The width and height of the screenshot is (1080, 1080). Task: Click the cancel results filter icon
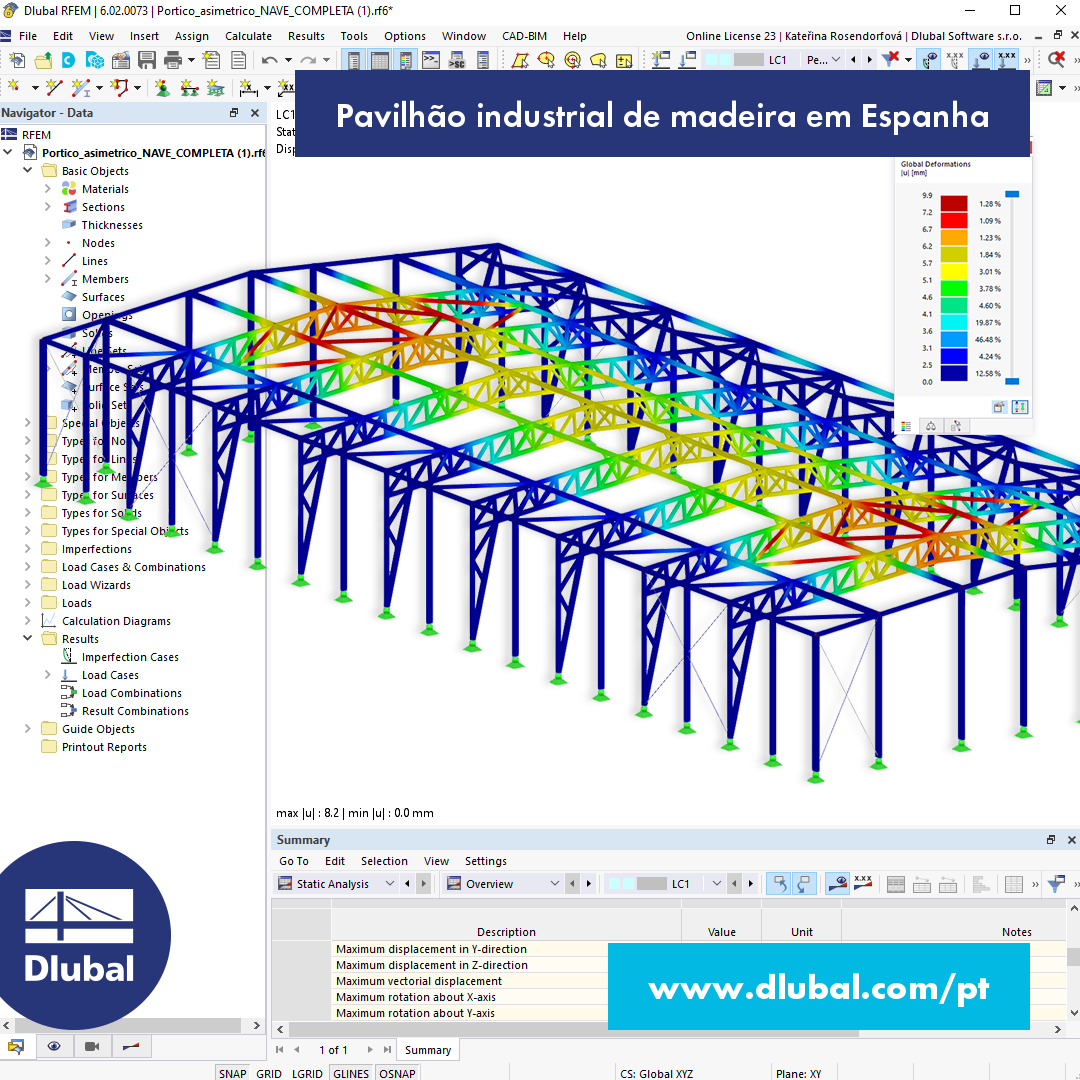coord(891,59)
